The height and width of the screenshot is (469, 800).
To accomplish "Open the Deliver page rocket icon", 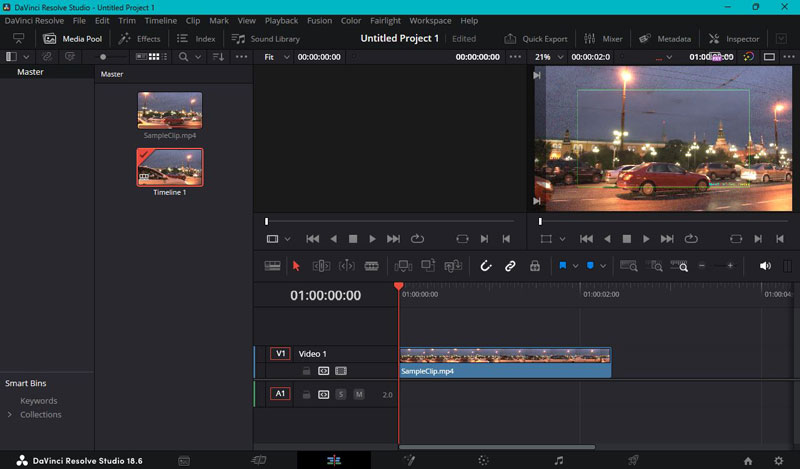I will 633,460.
